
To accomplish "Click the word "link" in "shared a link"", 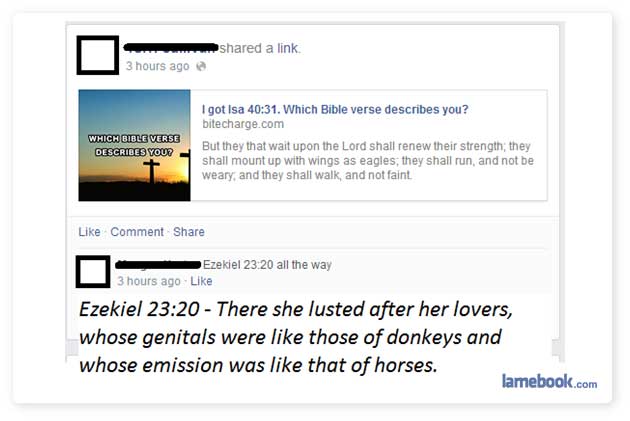I will (288, 48).
